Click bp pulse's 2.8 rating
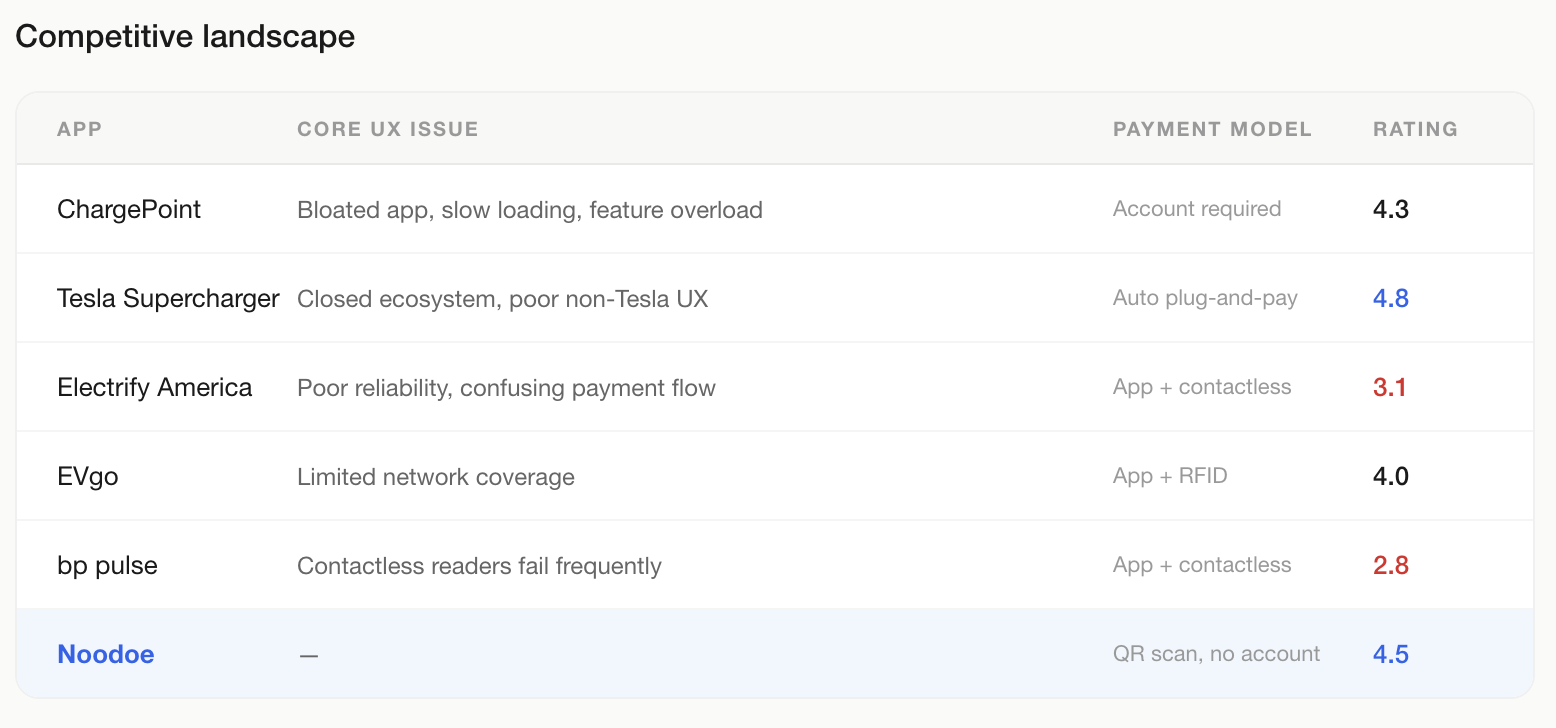 [x=1391, y=565]
